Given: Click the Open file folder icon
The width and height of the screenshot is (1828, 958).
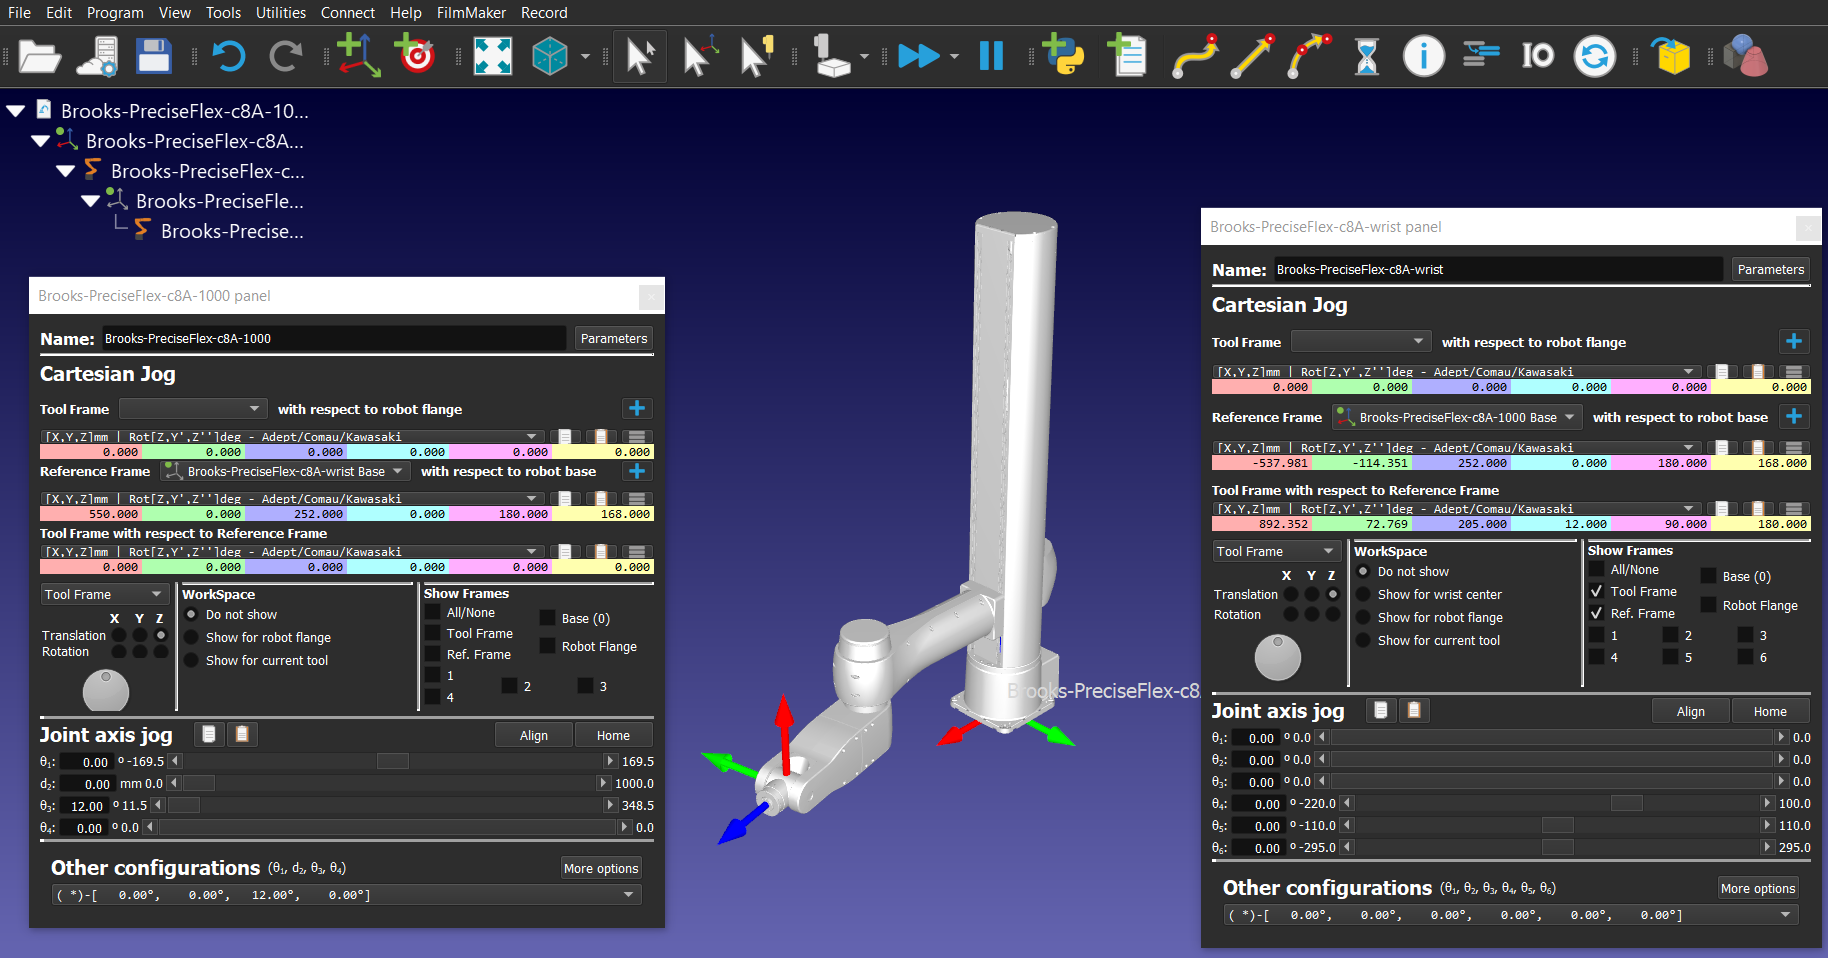Looking at the screenshot, I should coord(39,56).
